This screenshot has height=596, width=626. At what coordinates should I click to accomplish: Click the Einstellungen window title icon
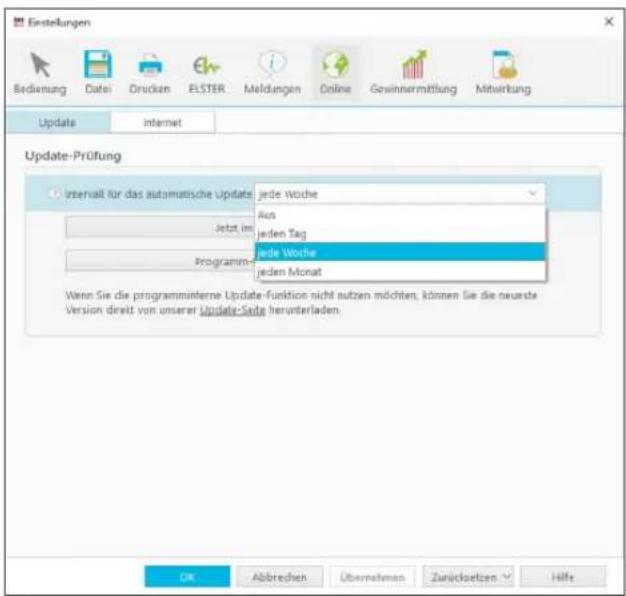pyautogui.click(x=18, y=22)
